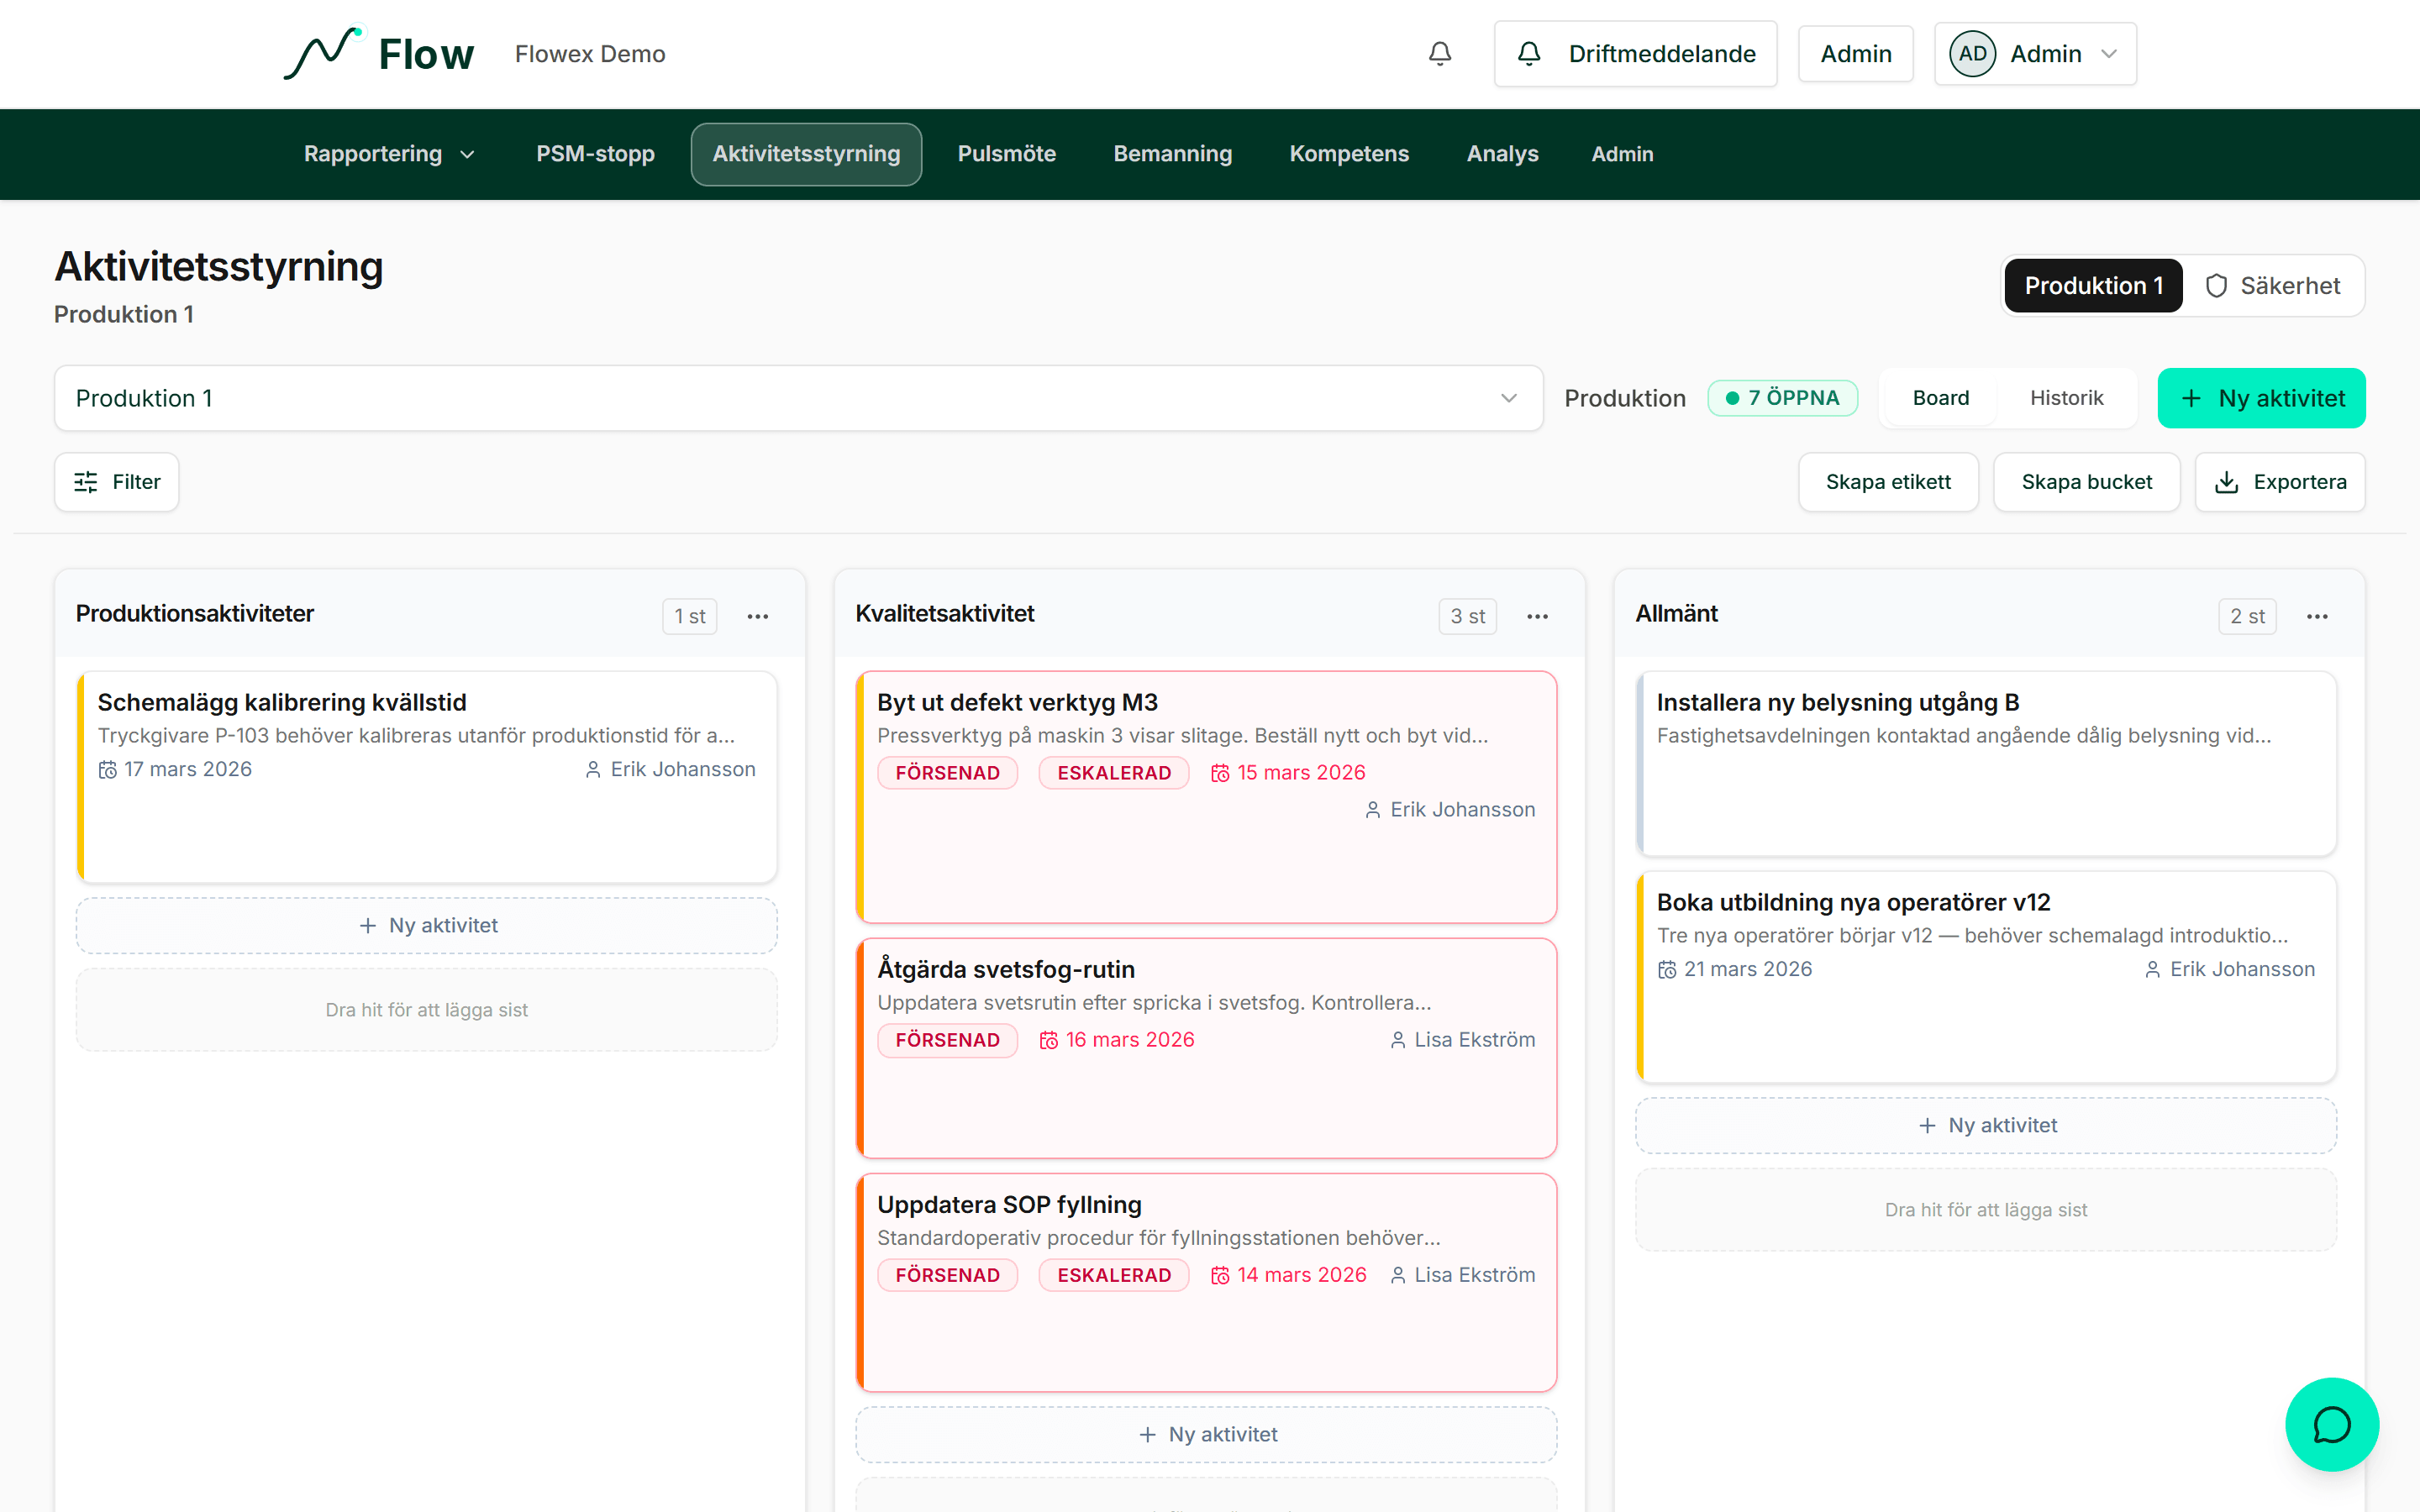Open the notification bell icon

coord(1440,53)
